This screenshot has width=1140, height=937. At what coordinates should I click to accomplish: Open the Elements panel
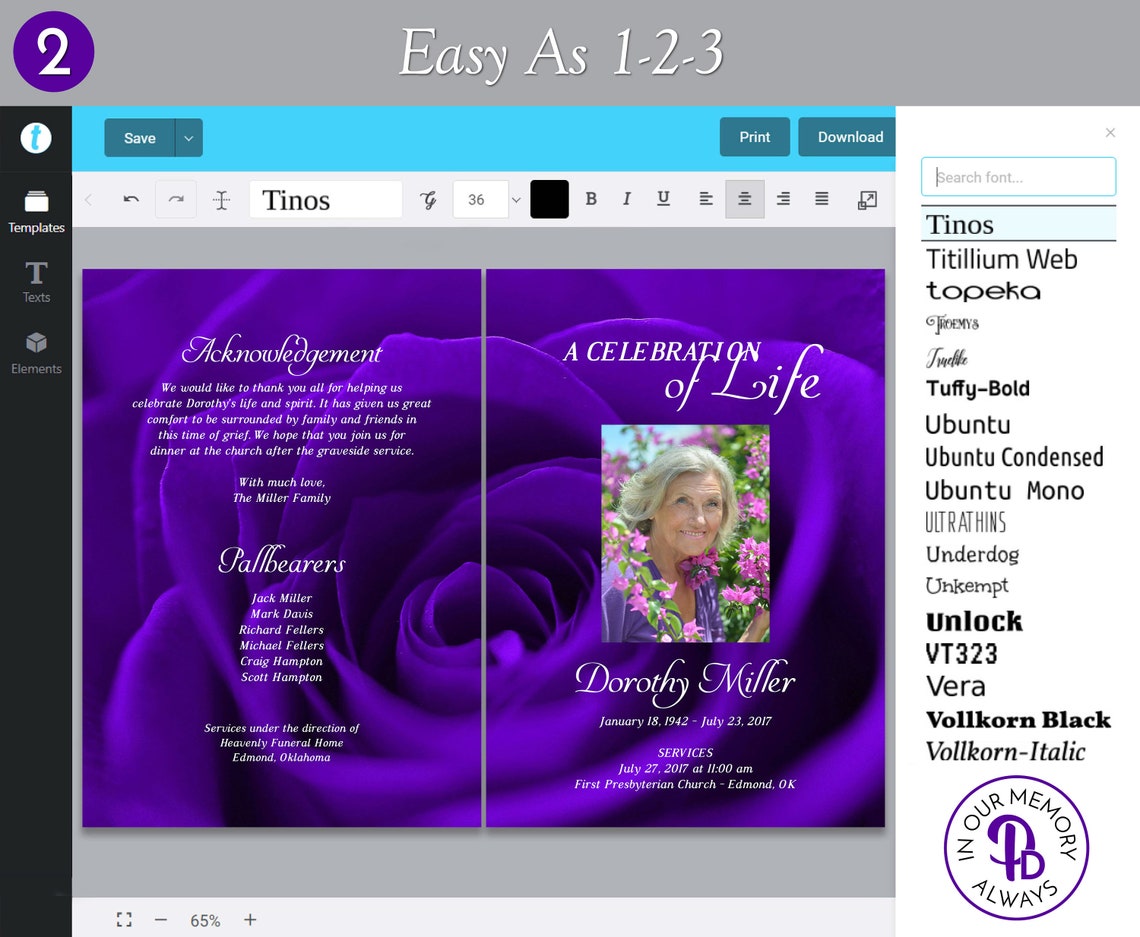point(36,352)
